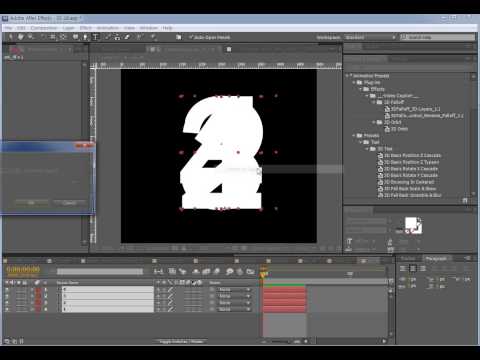Choose right align text in Paragraph panel
This screenshot has width=480, height=360.
click(x=423, y=268)
